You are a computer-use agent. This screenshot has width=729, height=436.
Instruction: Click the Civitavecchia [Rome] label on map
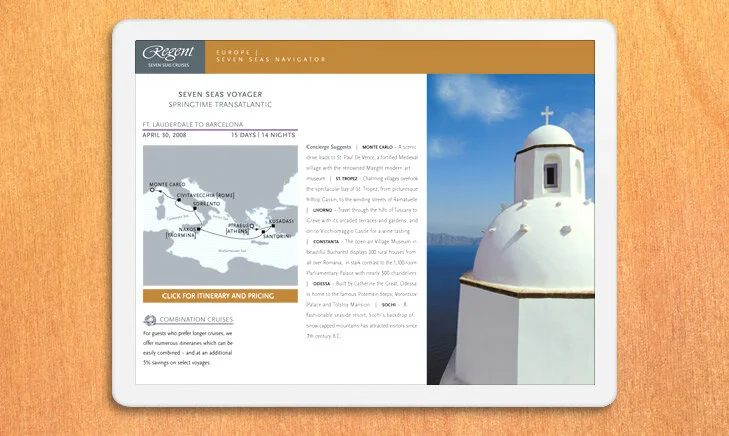[205, 196]
